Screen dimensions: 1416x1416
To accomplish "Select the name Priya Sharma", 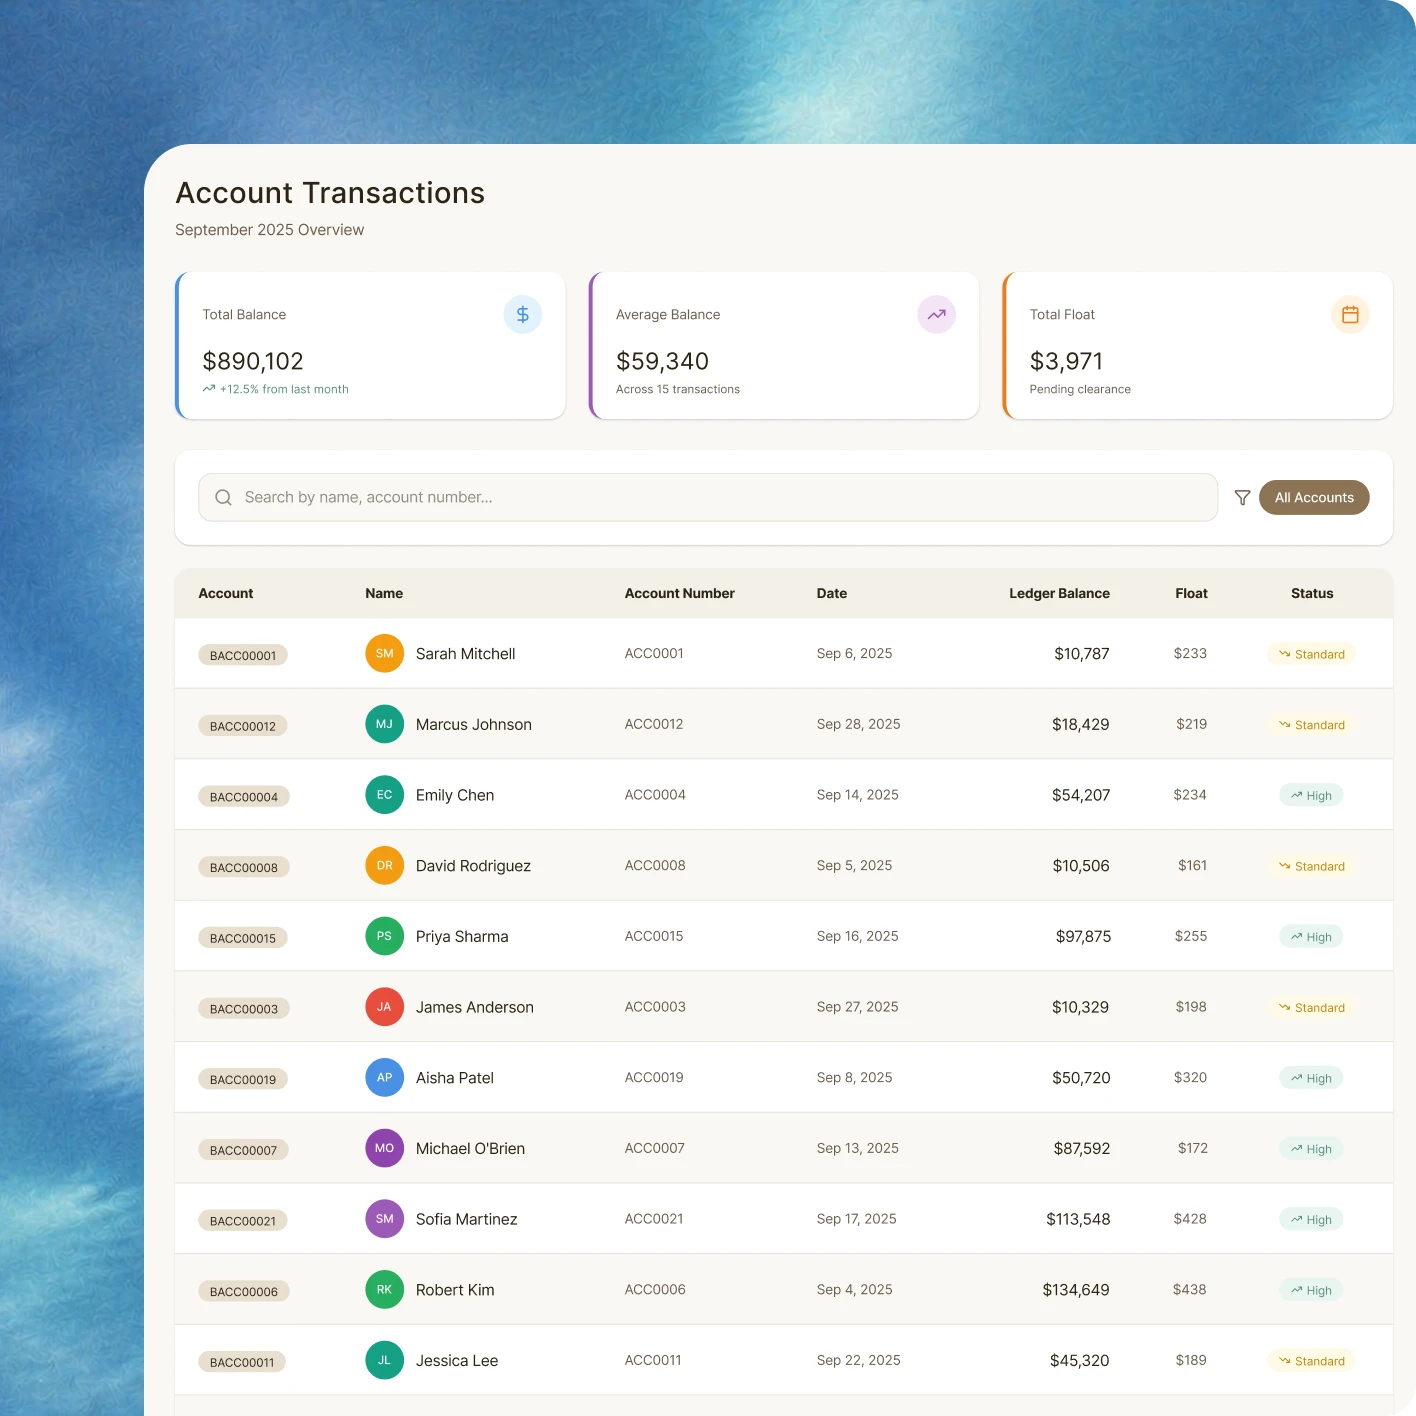I will tap(462, 937).
